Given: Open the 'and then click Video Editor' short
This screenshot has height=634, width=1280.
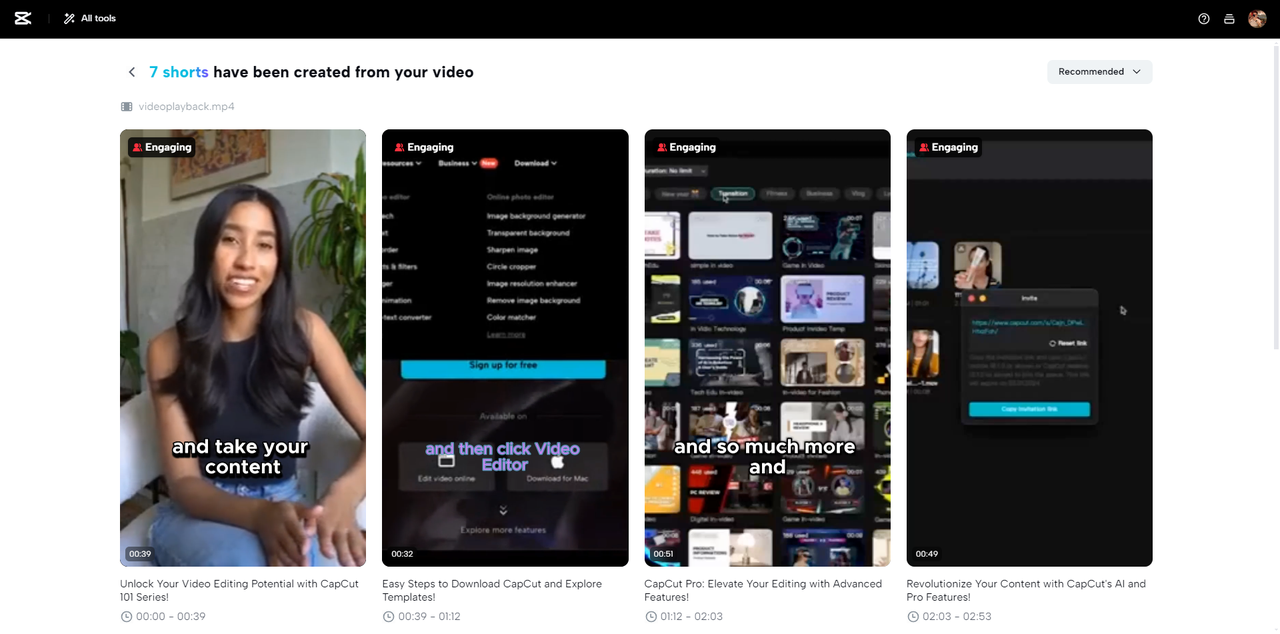Looking at the screenshot, I should [505, 348].
